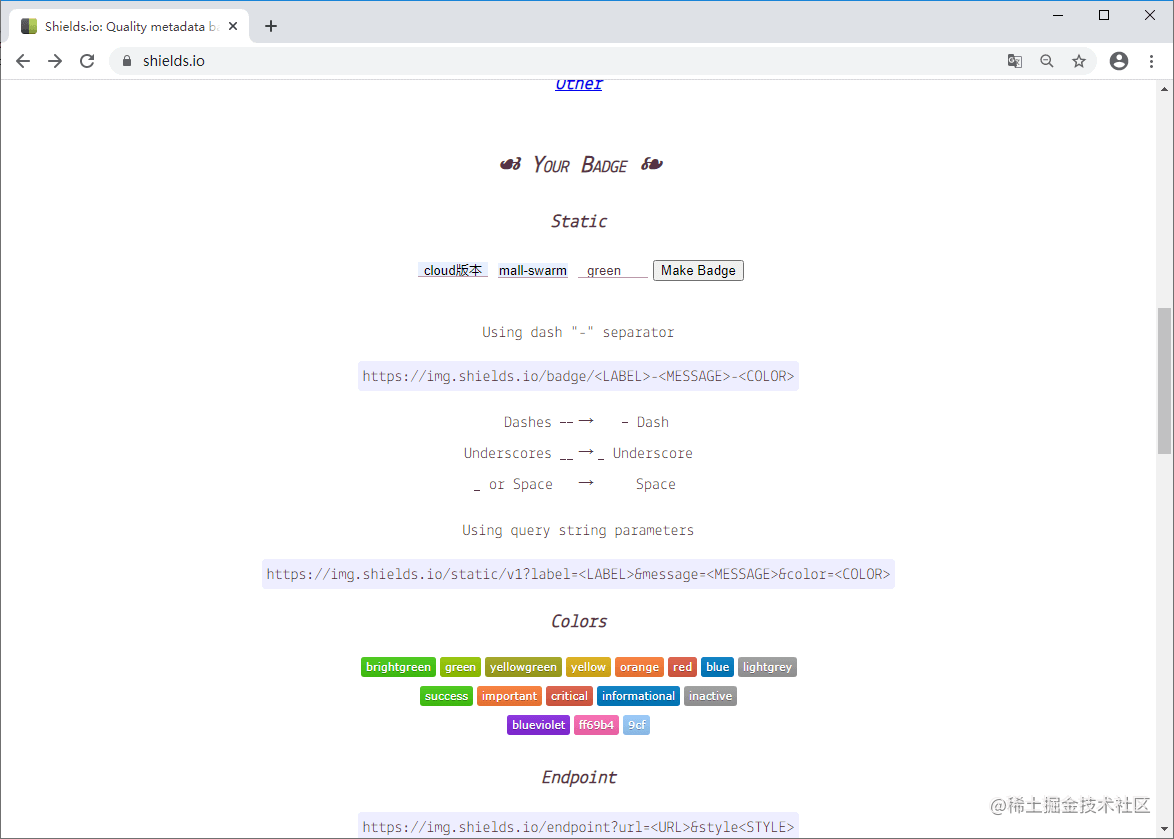The width and height of the screenshot is (1174, 839).
Task: Click the Your Badge heading
Action: [x=580, y=165]
